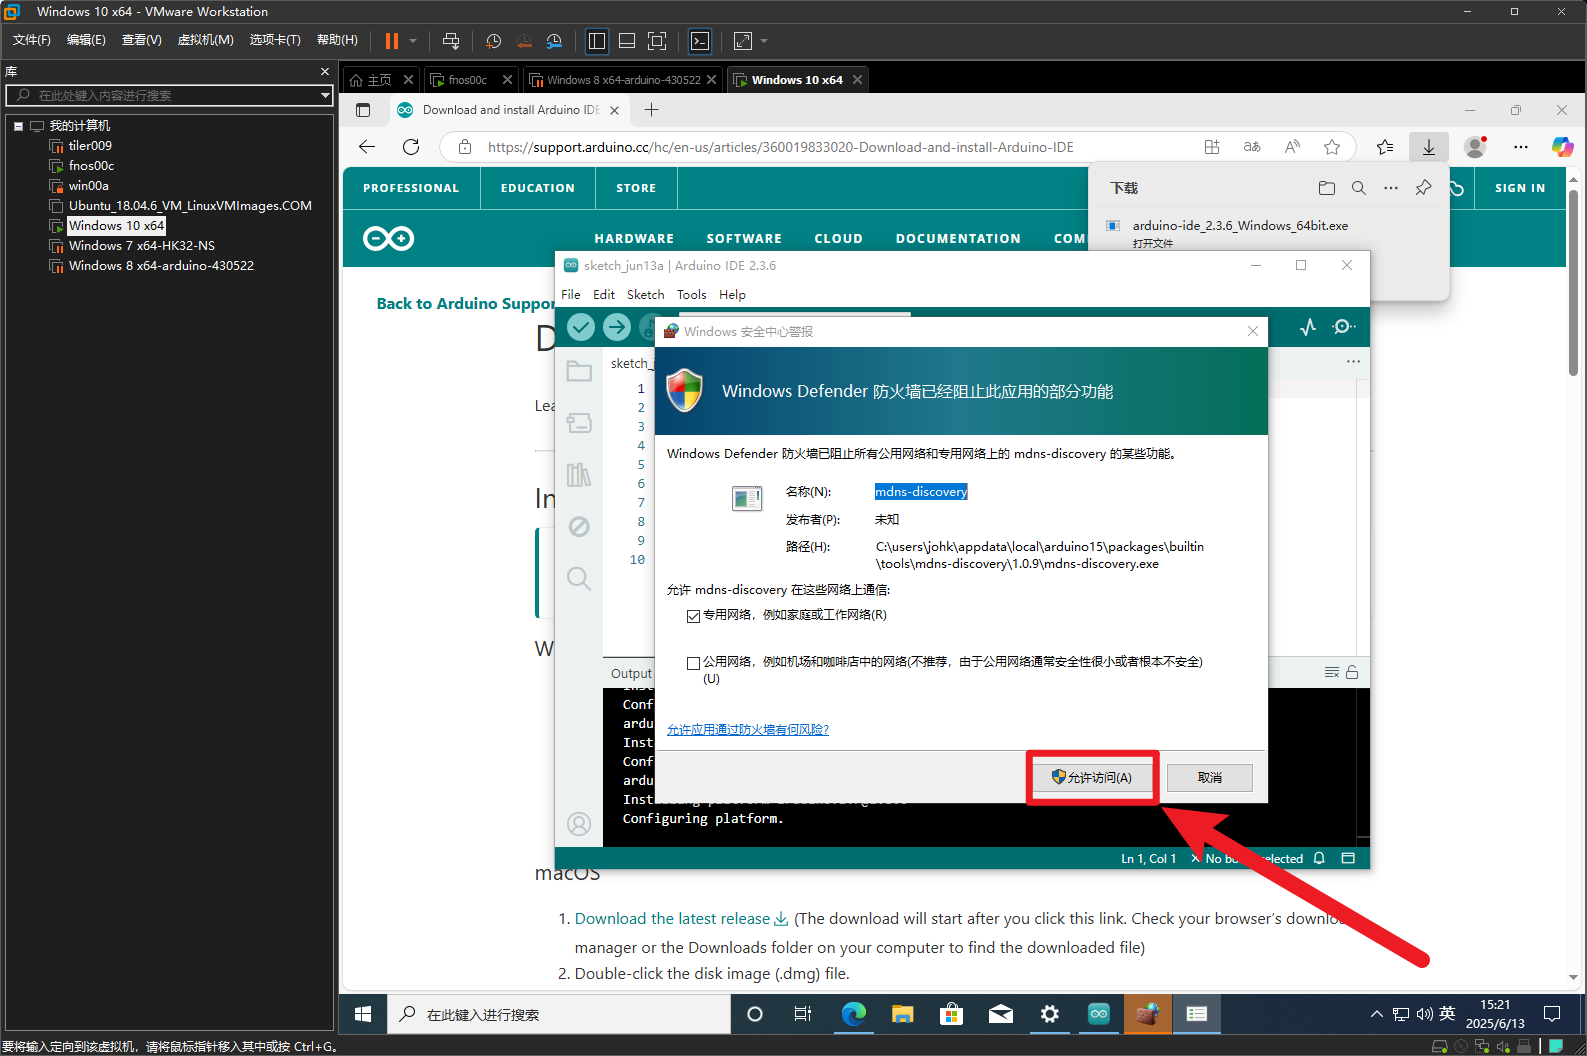
Task: Open Edge downloads panel more options dots
Action: (x=1391, y=188)
